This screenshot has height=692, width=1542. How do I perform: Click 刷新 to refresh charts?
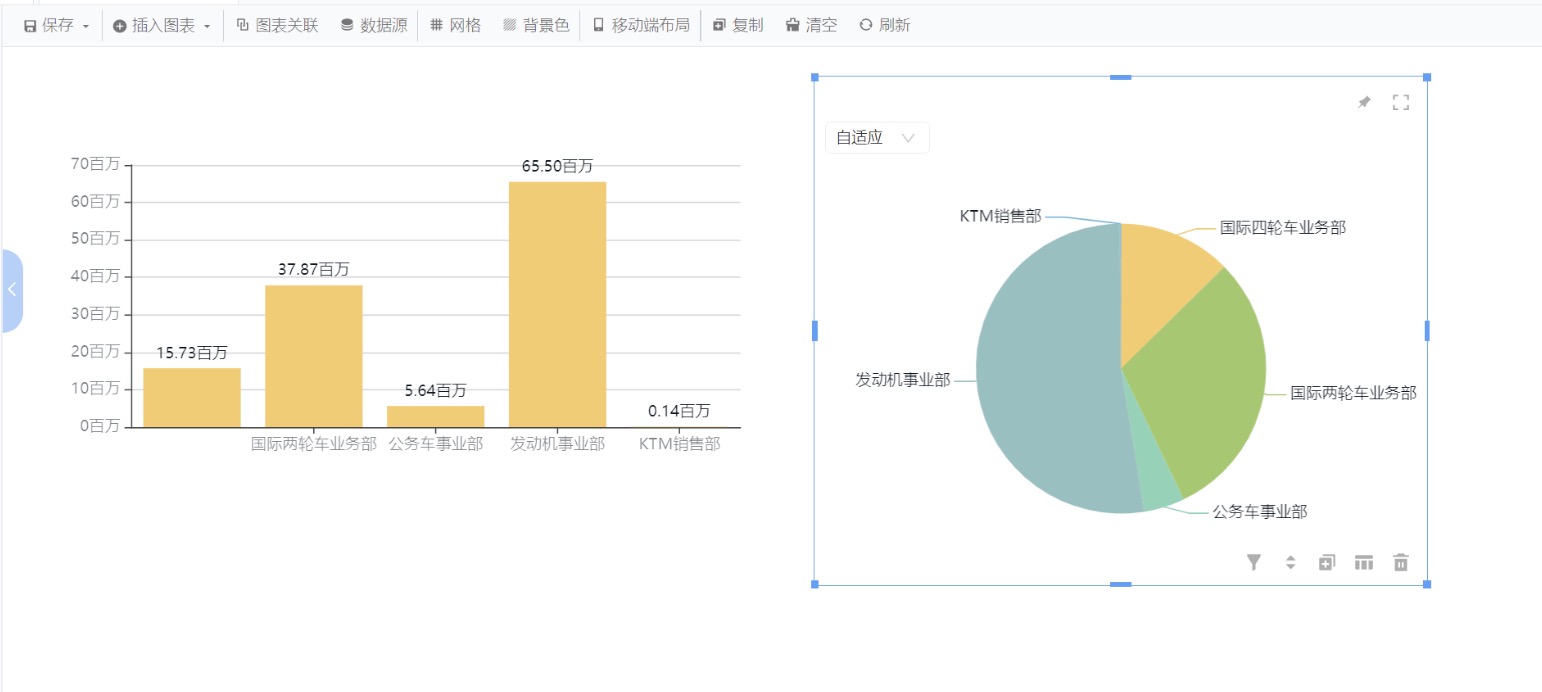tap(885, 26)
